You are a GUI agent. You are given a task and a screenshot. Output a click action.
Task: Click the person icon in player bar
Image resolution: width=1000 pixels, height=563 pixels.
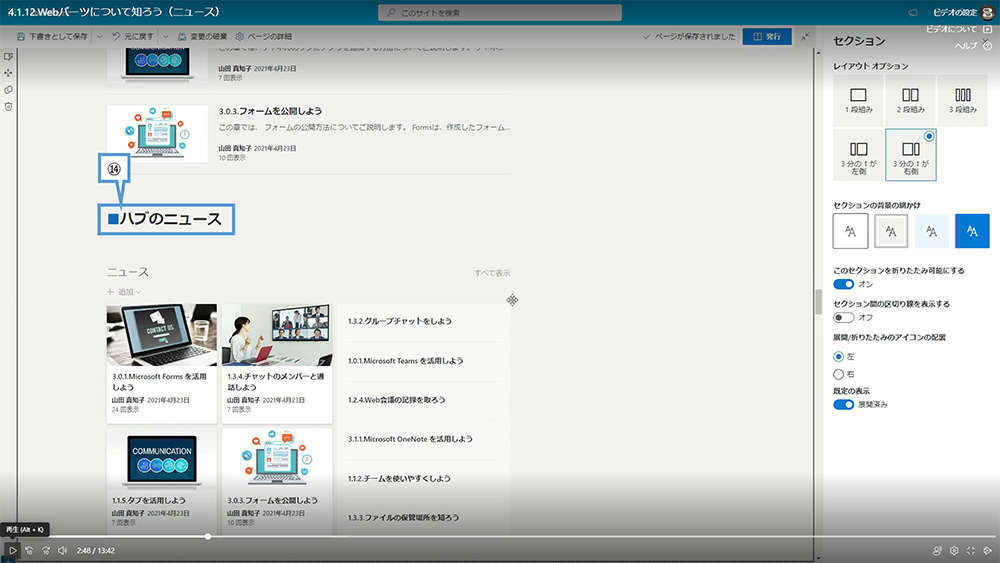(937, 550)
